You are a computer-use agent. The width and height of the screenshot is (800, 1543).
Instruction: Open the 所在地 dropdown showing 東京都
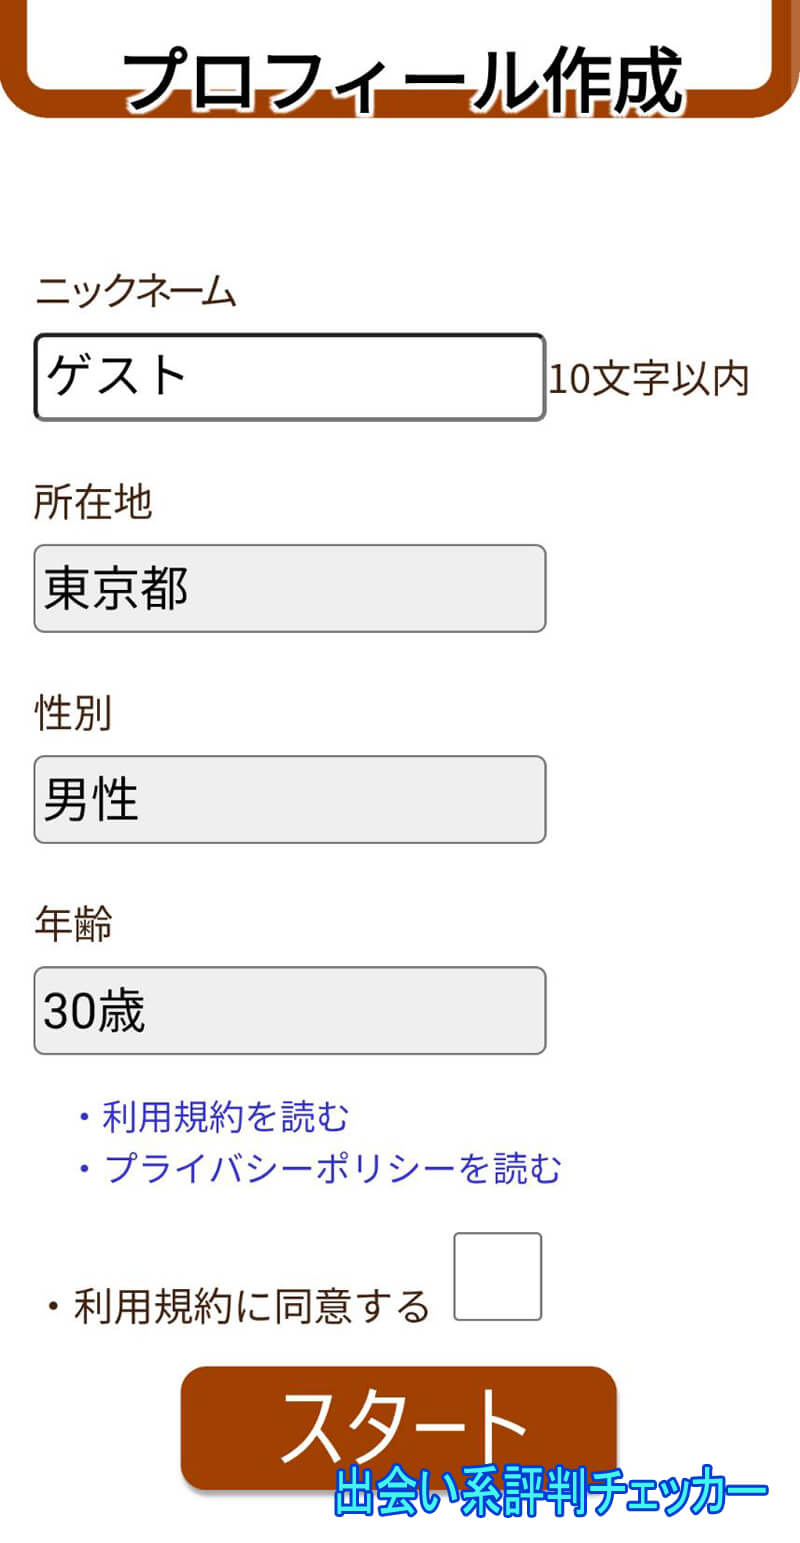(289, 588)
